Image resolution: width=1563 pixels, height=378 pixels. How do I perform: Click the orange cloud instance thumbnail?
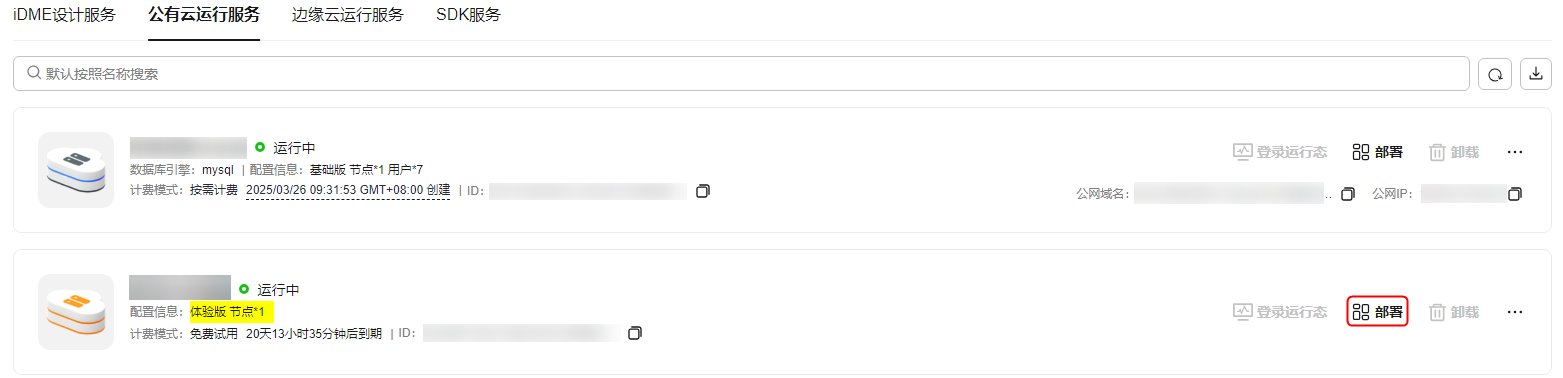coord(76,312)
